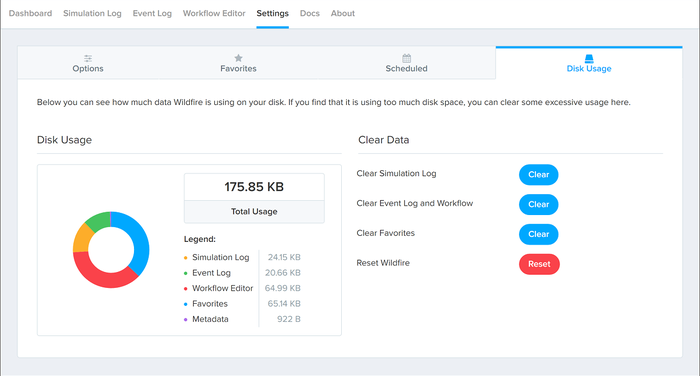Clear the Favorites data
The height and width of the screenshot is (376, 700).
tap(538, 234)
